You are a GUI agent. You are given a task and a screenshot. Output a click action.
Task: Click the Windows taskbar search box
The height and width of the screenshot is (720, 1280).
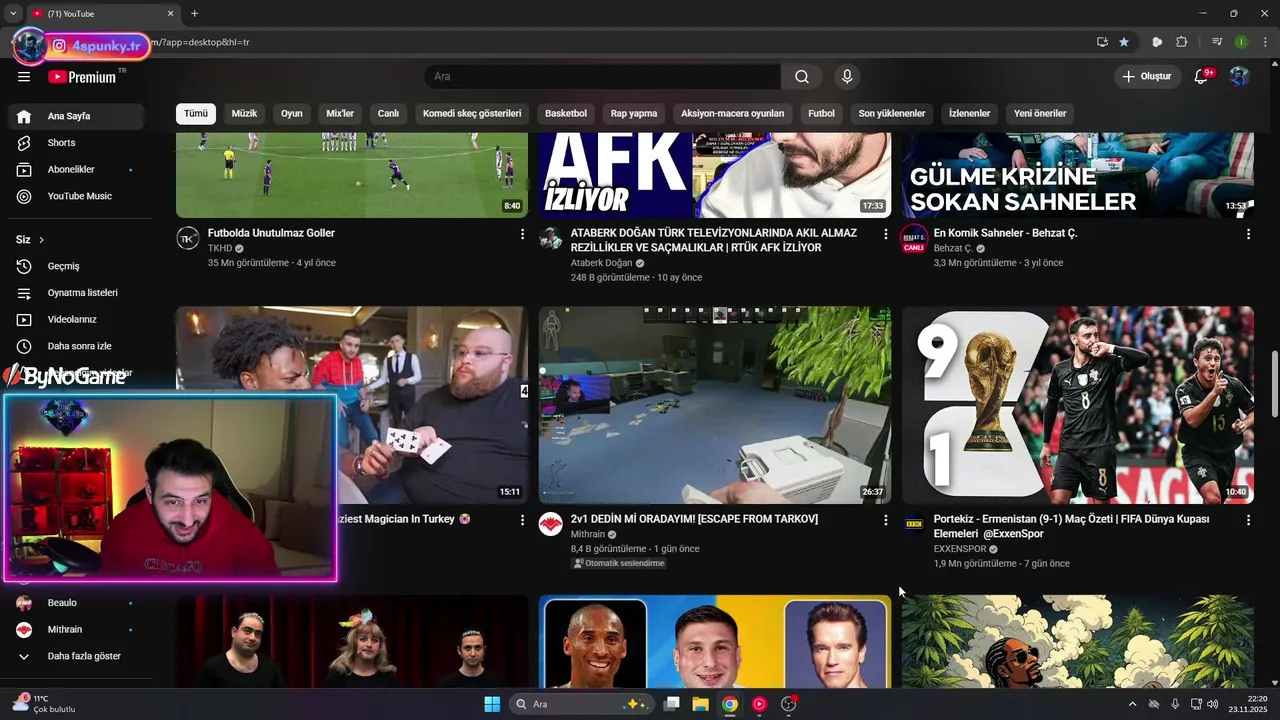[x=583, y=704]
